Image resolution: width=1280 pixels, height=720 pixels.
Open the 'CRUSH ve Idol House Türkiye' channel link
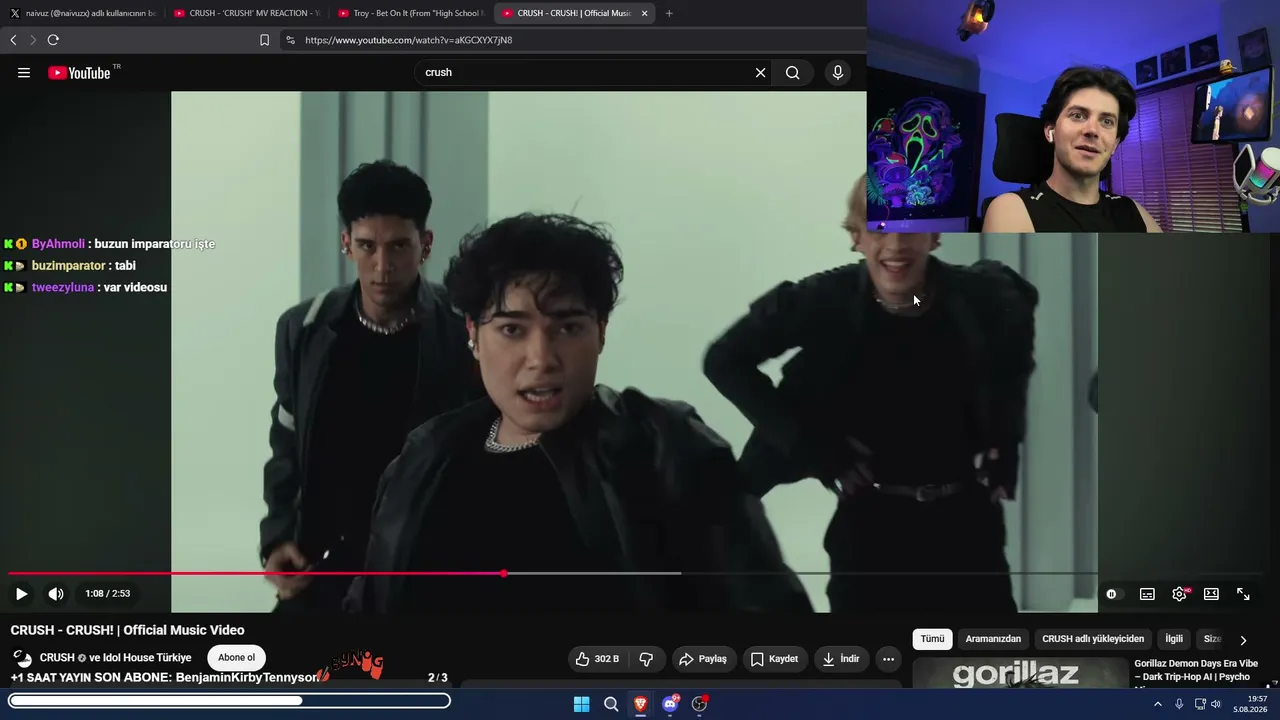(x=115, y=658)
